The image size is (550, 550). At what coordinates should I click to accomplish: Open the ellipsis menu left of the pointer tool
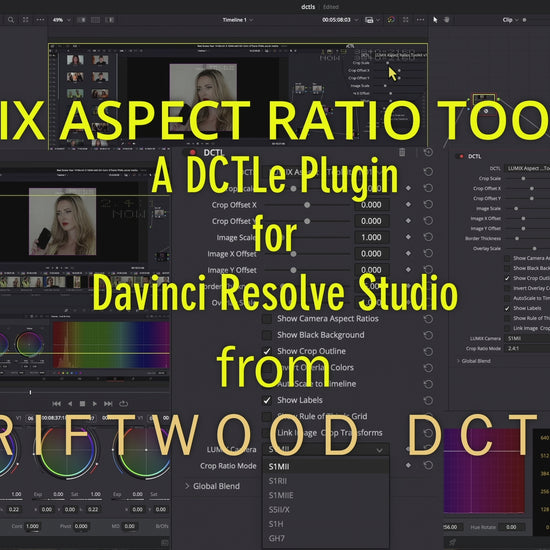pos(420,20)
